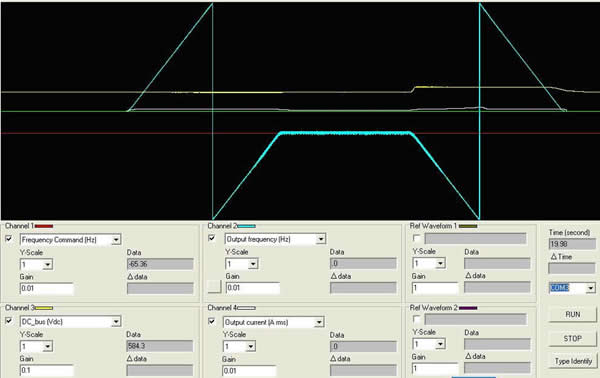
Task: Click the STOP button
Action: click(x=572, y=339)
